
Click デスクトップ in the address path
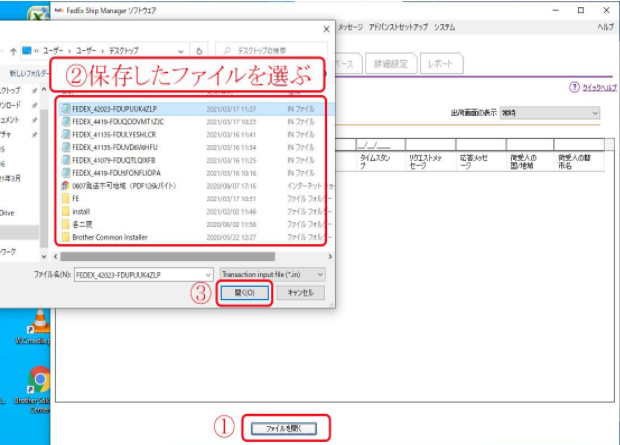click(x=124, y=51)
